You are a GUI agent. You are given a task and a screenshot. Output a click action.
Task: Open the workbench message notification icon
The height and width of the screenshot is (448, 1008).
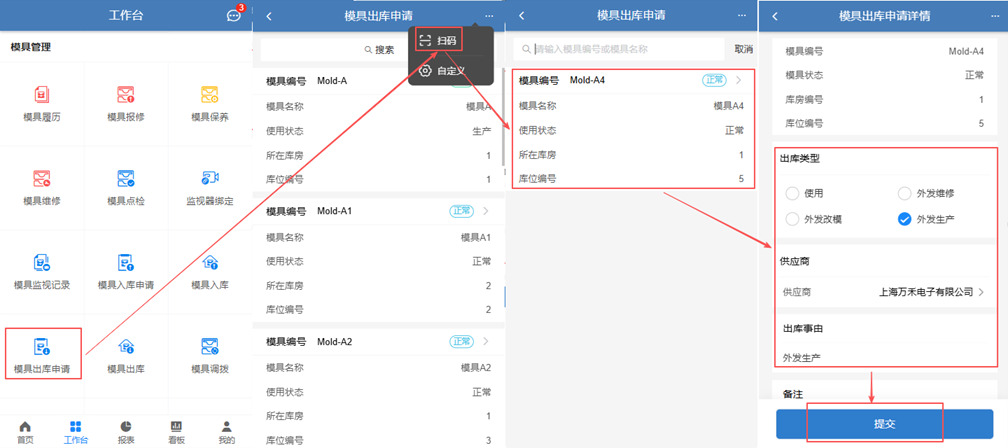point(234,16)
